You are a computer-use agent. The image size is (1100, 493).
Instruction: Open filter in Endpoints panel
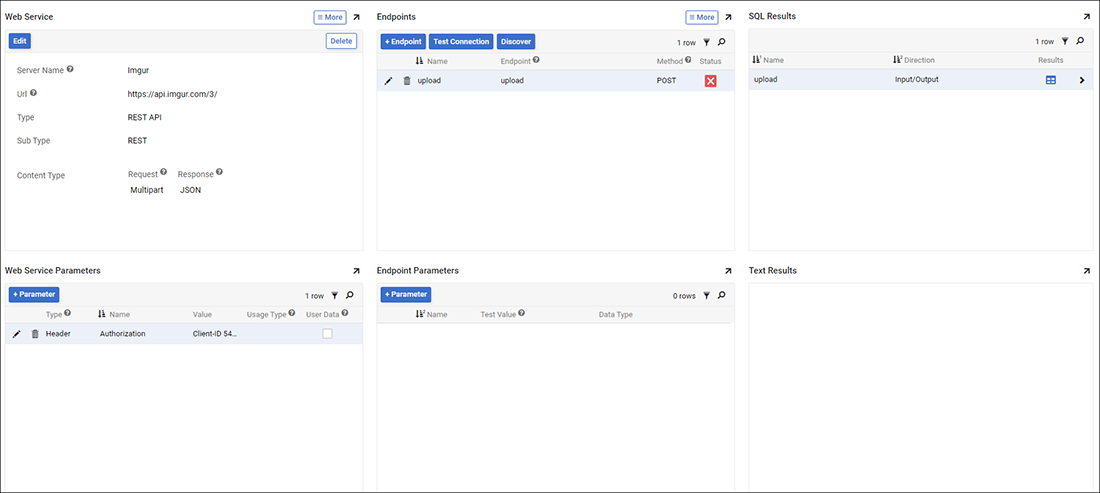(706, 43)
